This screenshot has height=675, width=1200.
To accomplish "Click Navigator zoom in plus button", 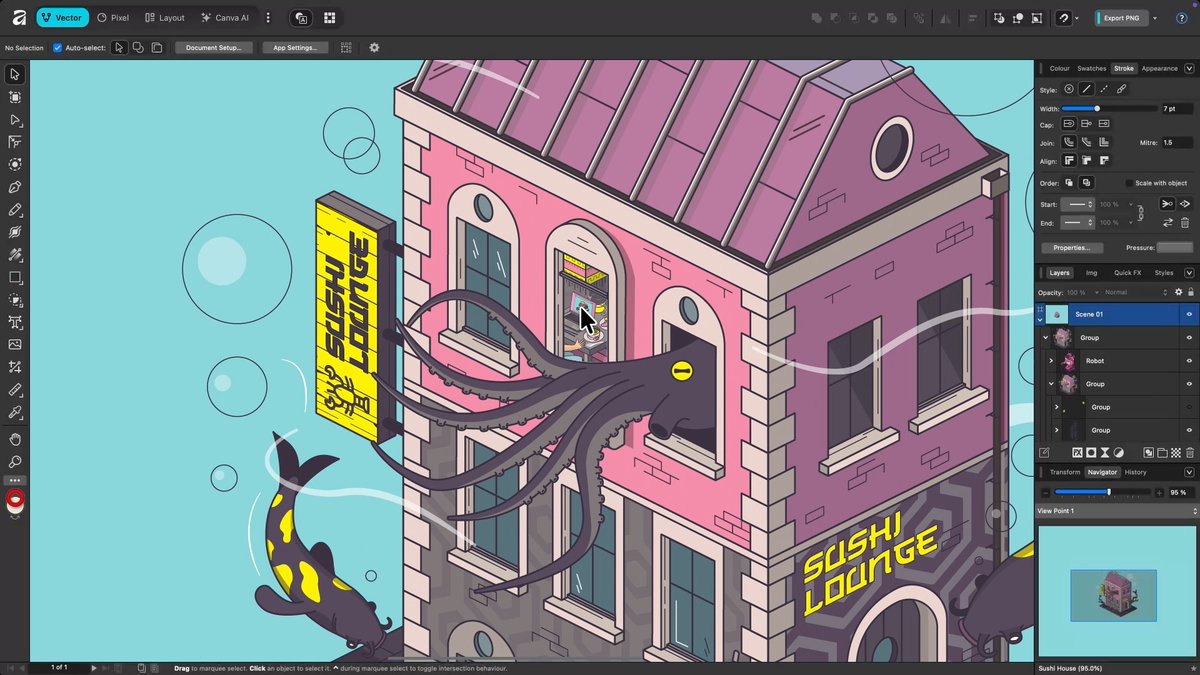I will click(1159, 492).
